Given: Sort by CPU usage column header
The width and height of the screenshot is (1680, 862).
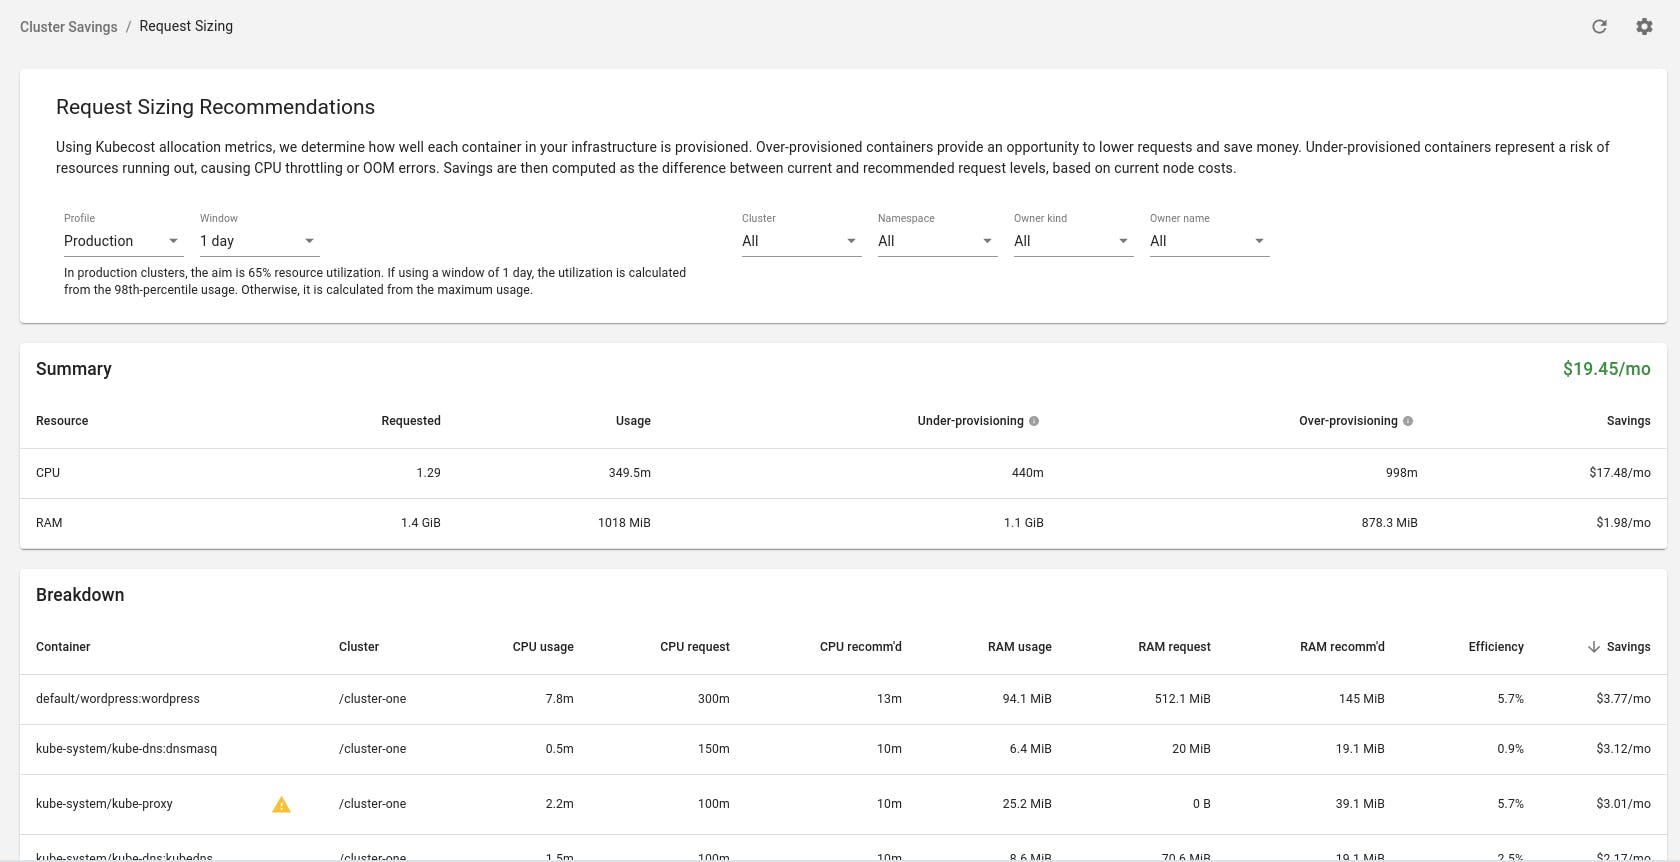Looking at the screenshot, I should click(x=543, y=647).
